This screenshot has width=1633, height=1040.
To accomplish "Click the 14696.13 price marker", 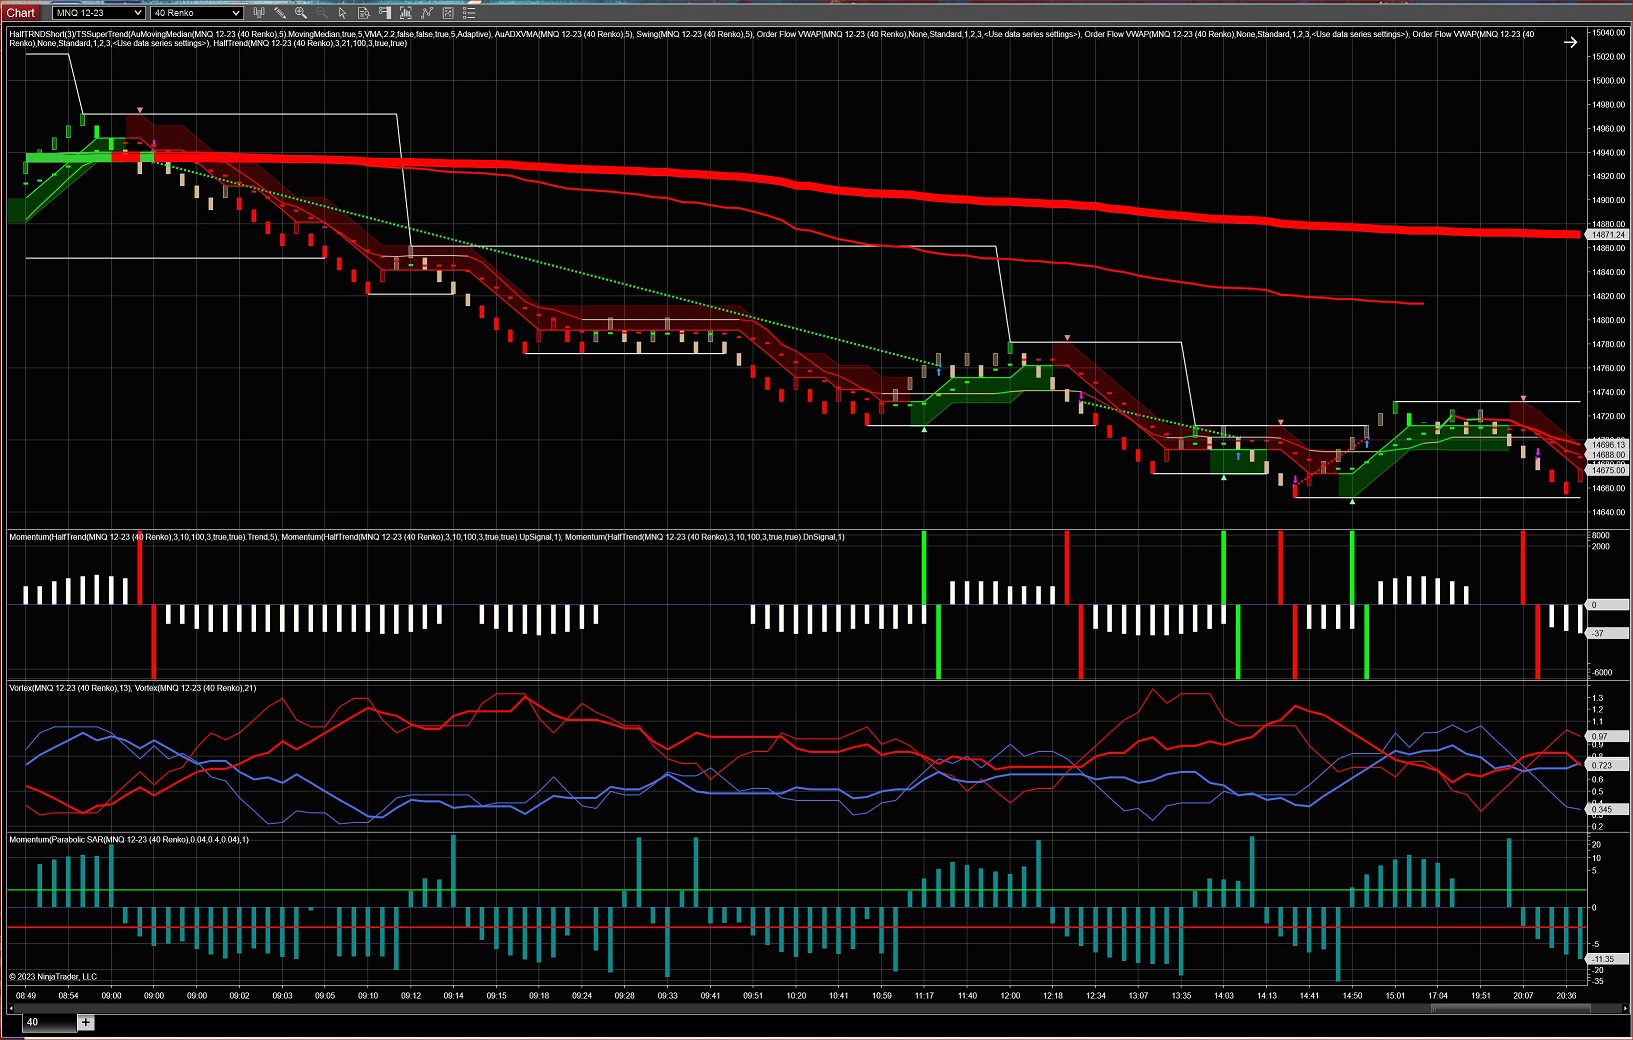I will click(x=1609, y=445).
